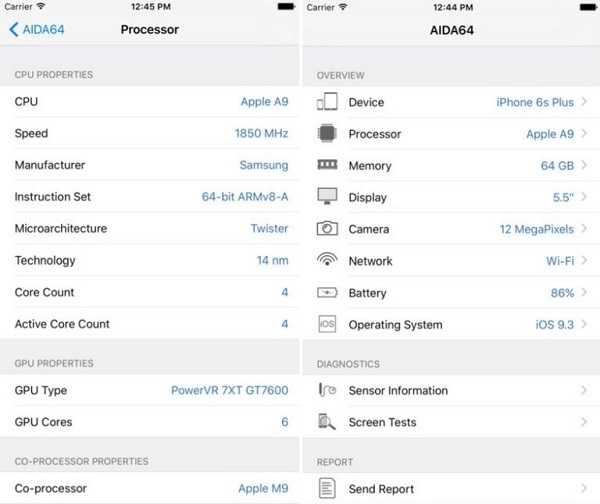
Task: Tap the Screen Tests magnifier icon
Action: pos(327,422)
